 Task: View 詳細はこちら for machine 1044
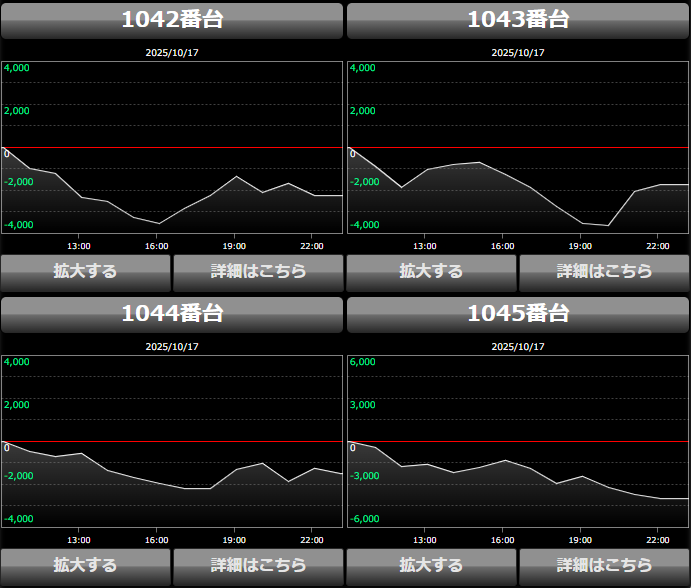pos(258,565)
